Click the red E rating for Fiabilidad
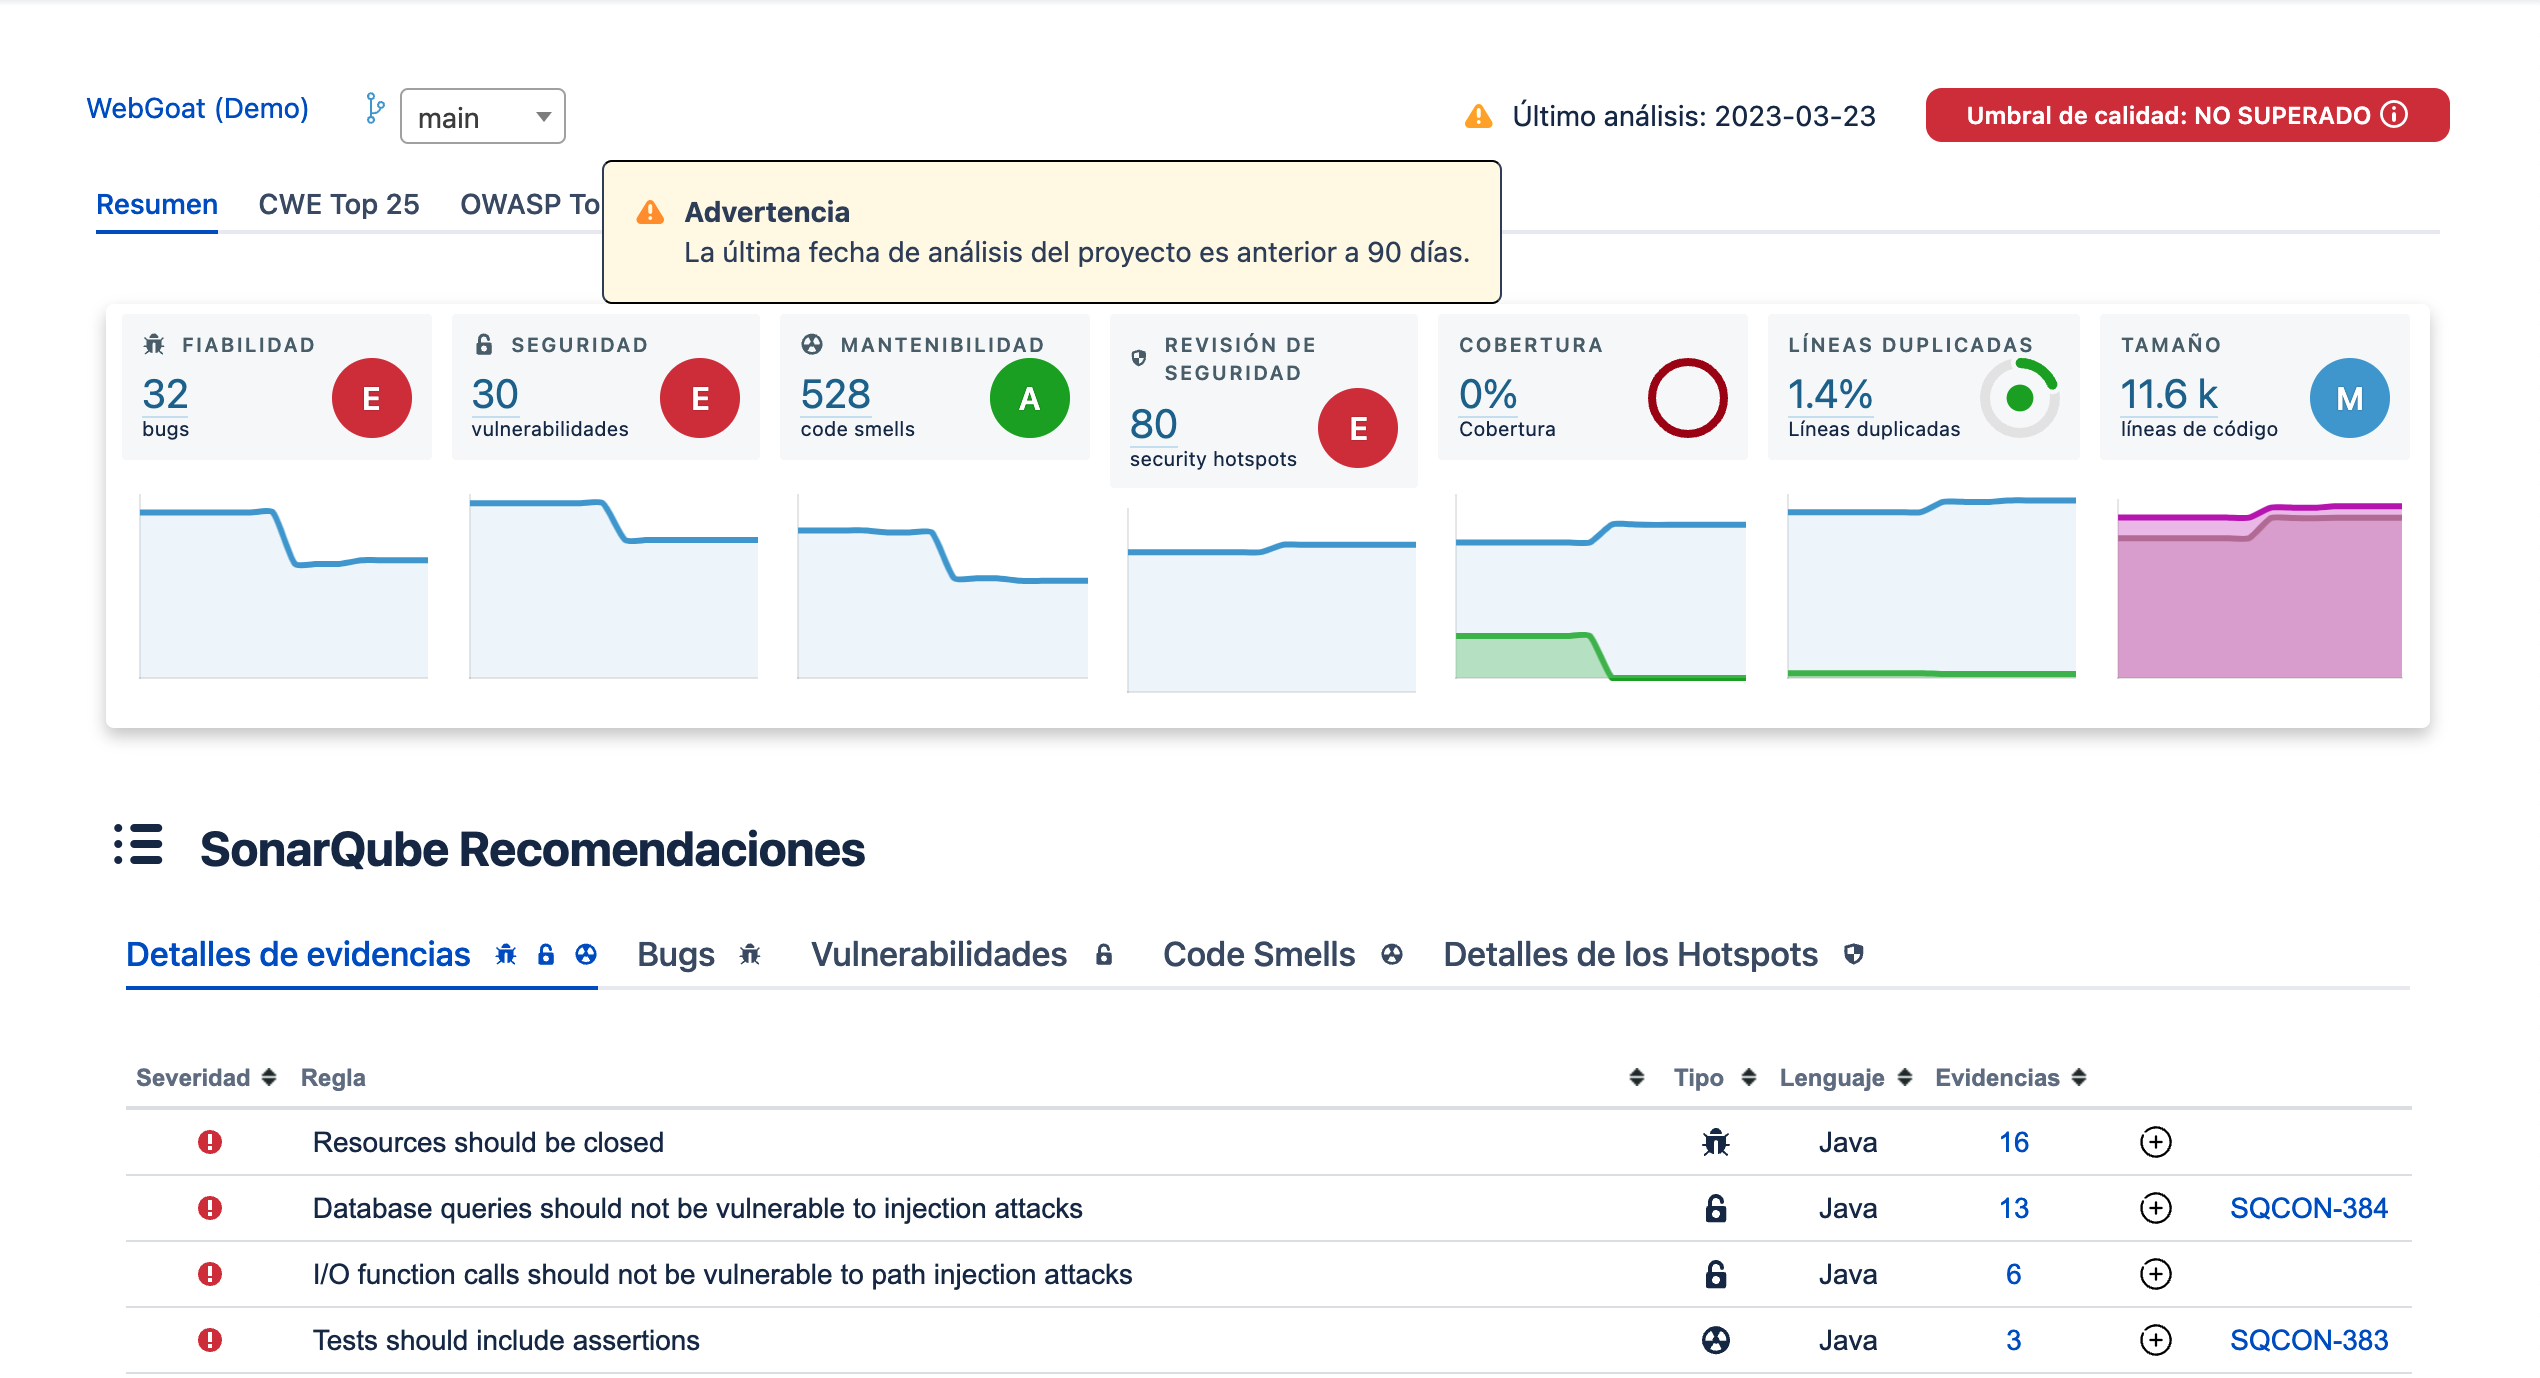 click(371, 398)
